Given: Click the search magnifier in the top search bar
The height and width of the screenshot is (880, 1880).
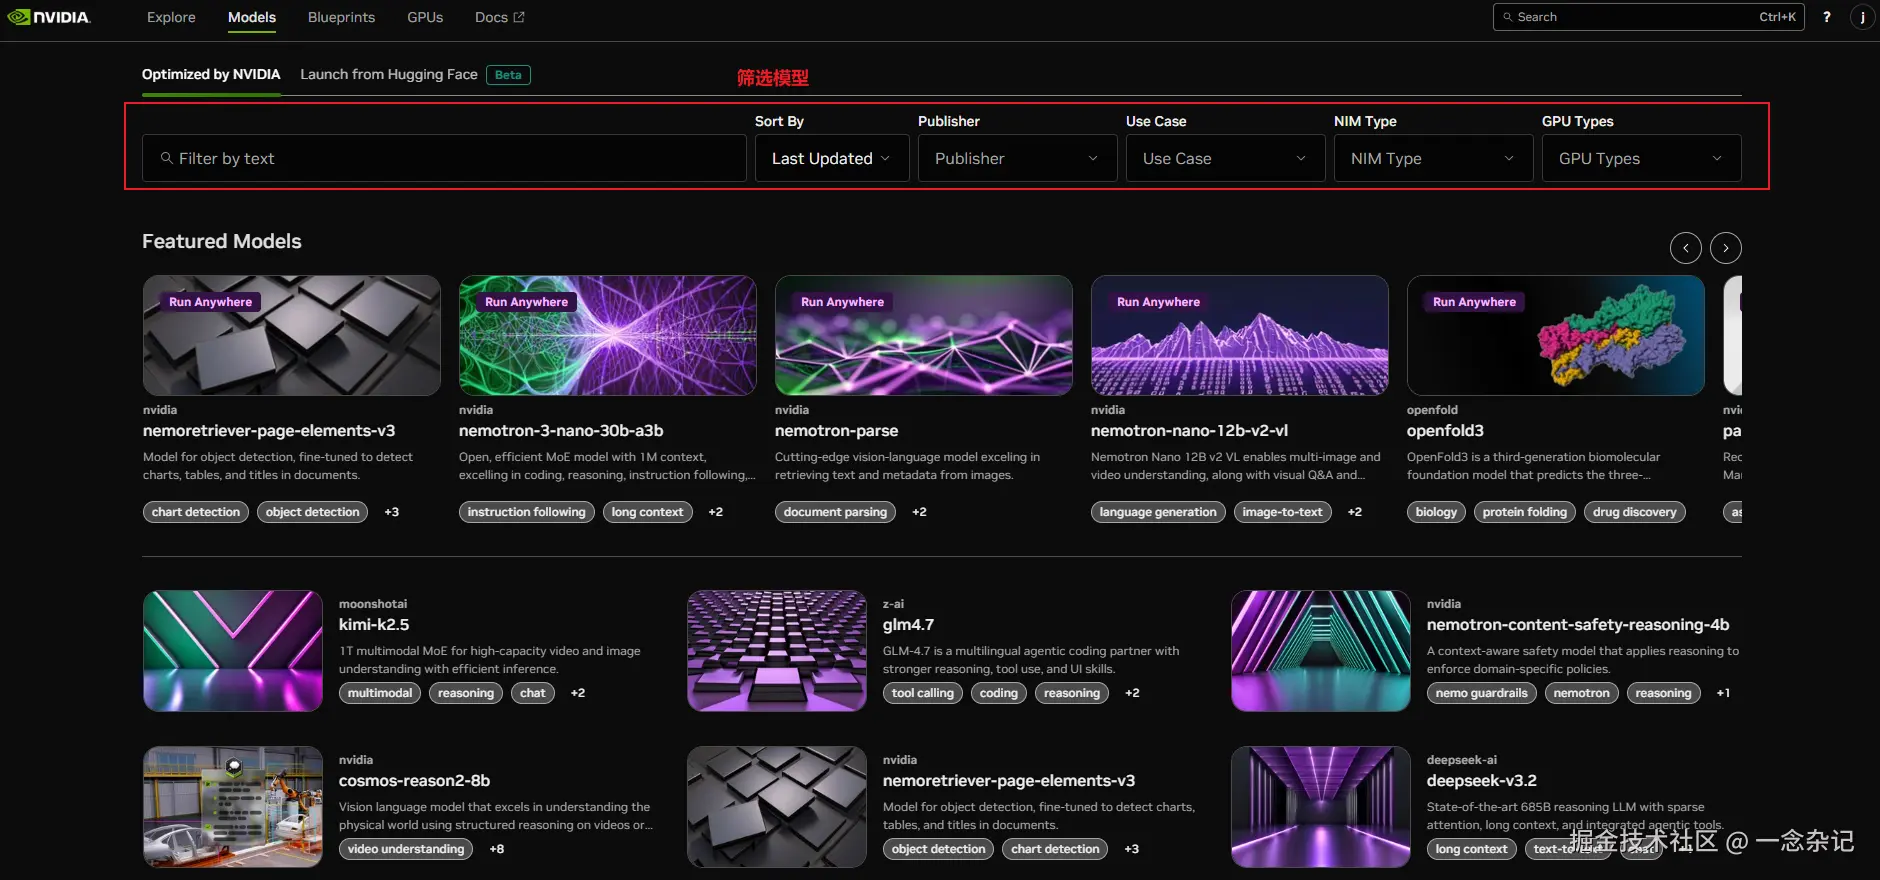Looking at the screenshot, I should click(x=1508, y=17).
